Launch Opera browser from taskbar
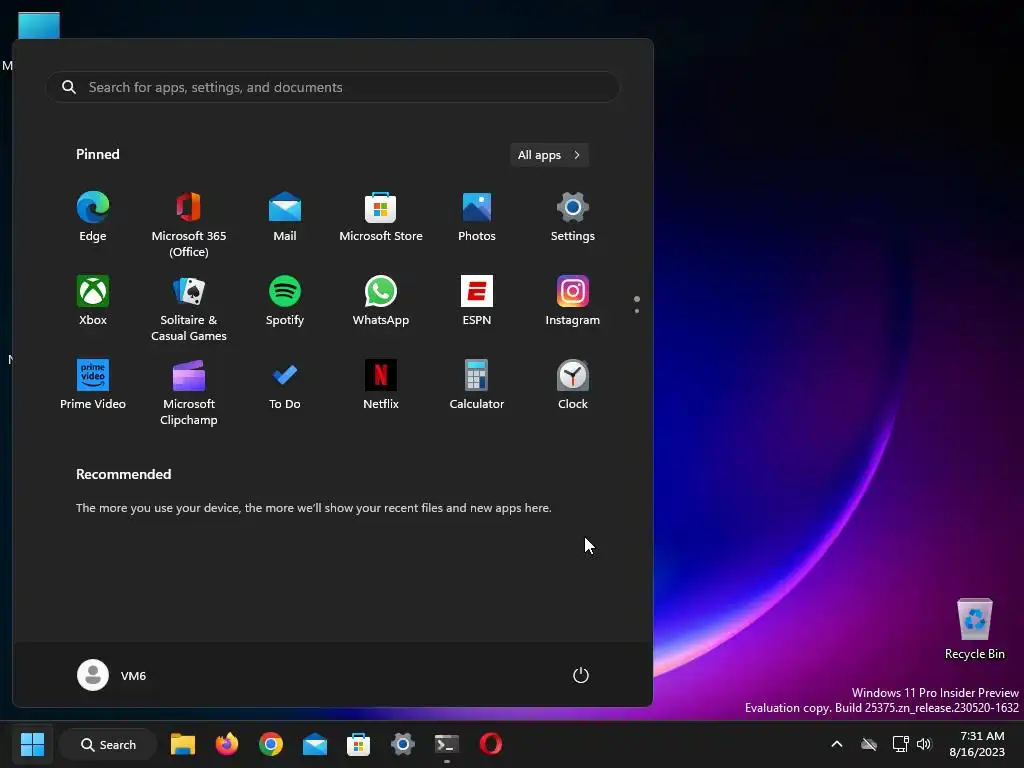The image size is (1024, 768). (490, 744)
